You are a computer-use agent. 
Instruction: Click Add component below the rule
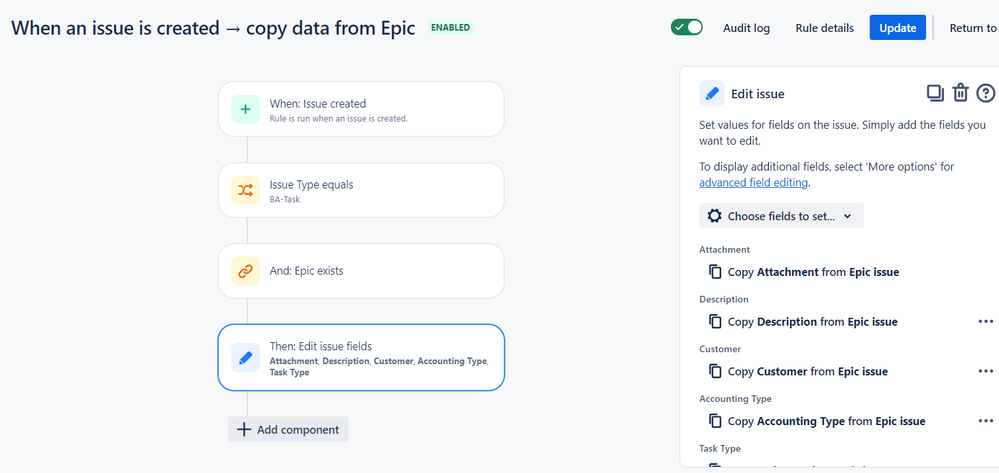pyautogui.click(x=289, y=429)
